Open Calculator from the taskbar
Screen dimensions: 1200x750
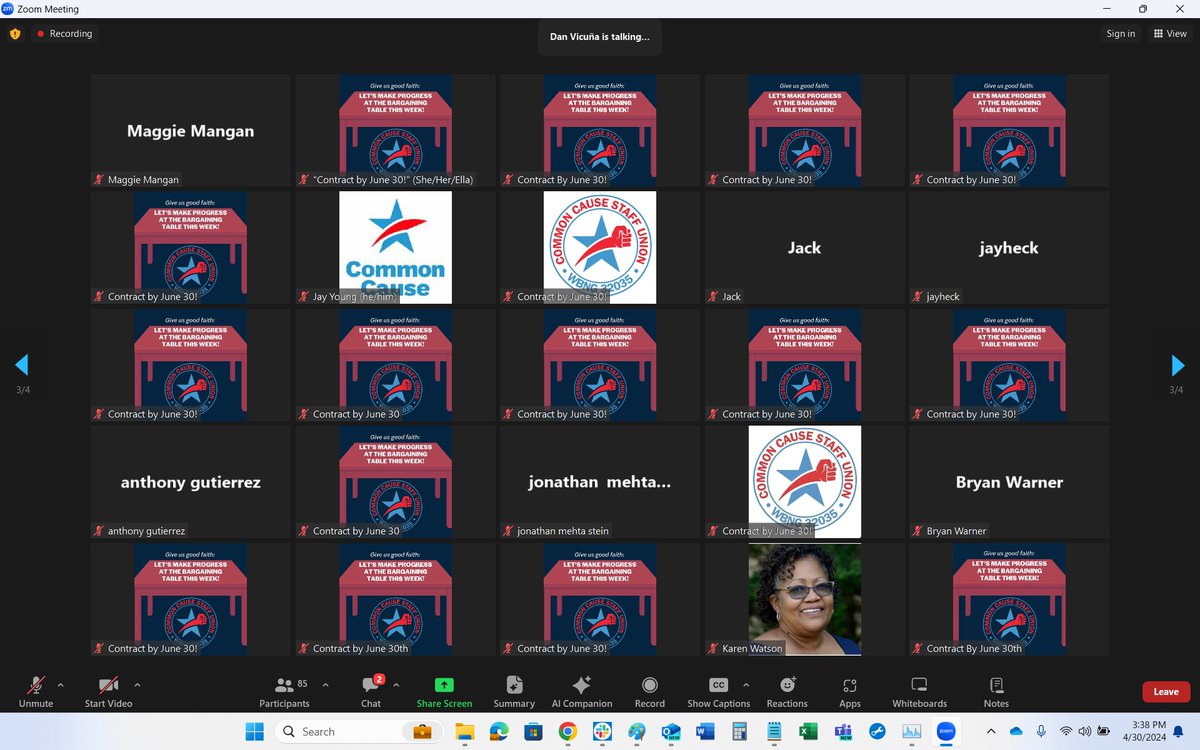point(739,731)
